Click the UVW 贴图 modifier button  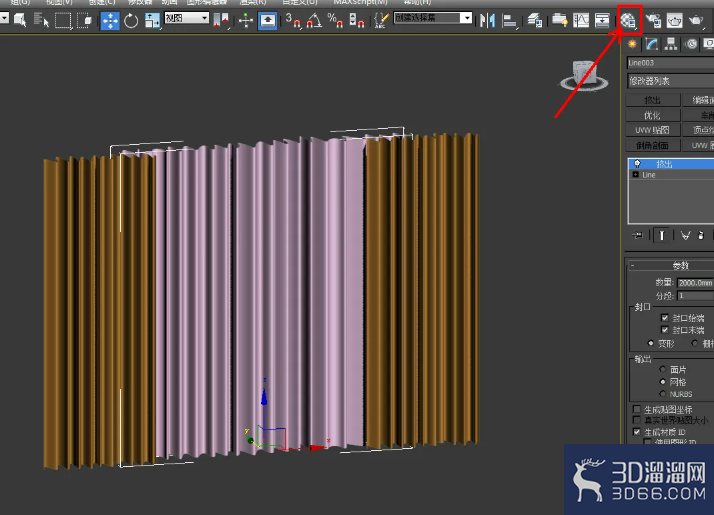tap(653, 130)
